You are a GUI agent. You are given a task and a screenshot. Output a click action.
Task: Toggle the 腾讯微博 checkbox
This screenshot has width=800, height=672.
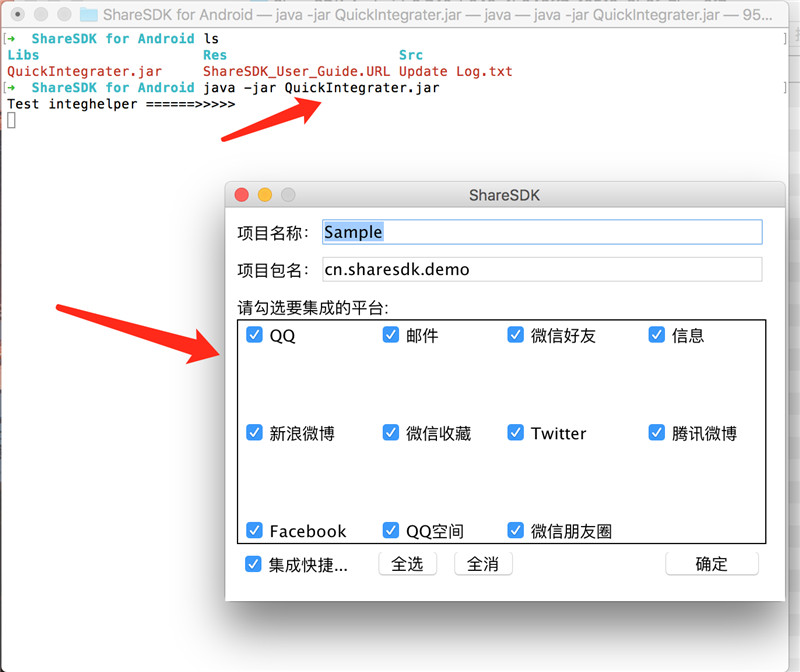657,433
